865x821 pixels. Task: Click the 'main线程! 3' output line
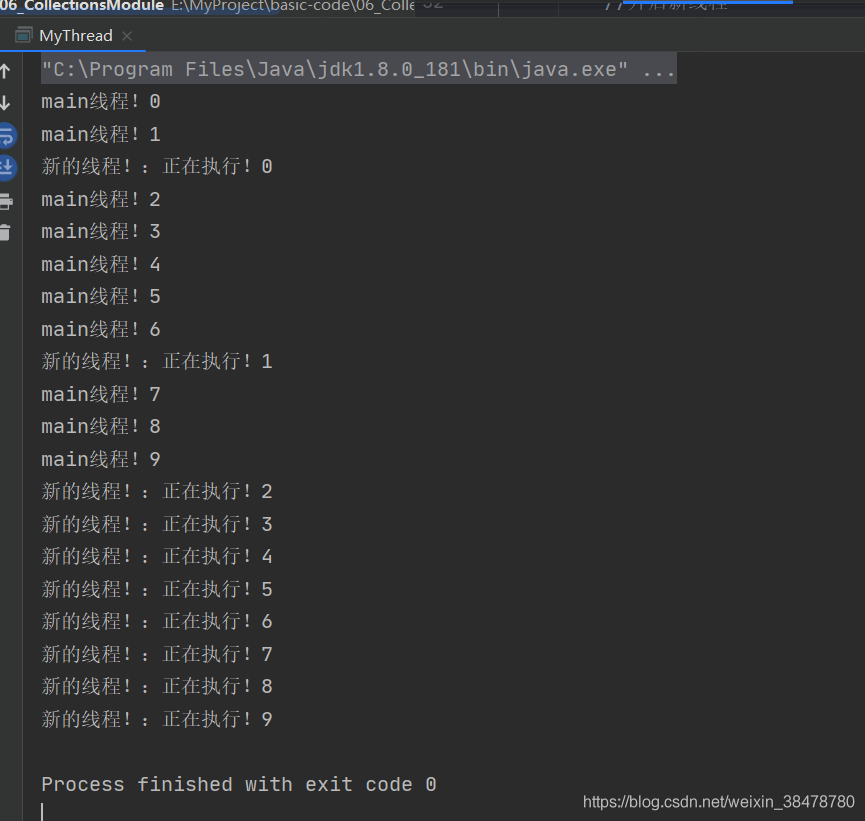[101, 231]
